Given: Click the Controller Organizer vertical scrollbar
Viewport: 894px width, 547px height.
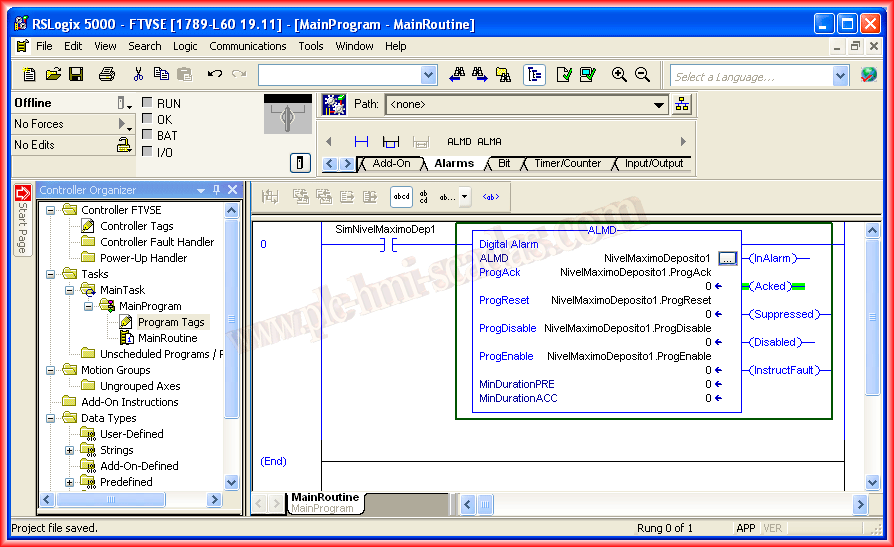Looking at the screenshot, I should tap(232, 350).
